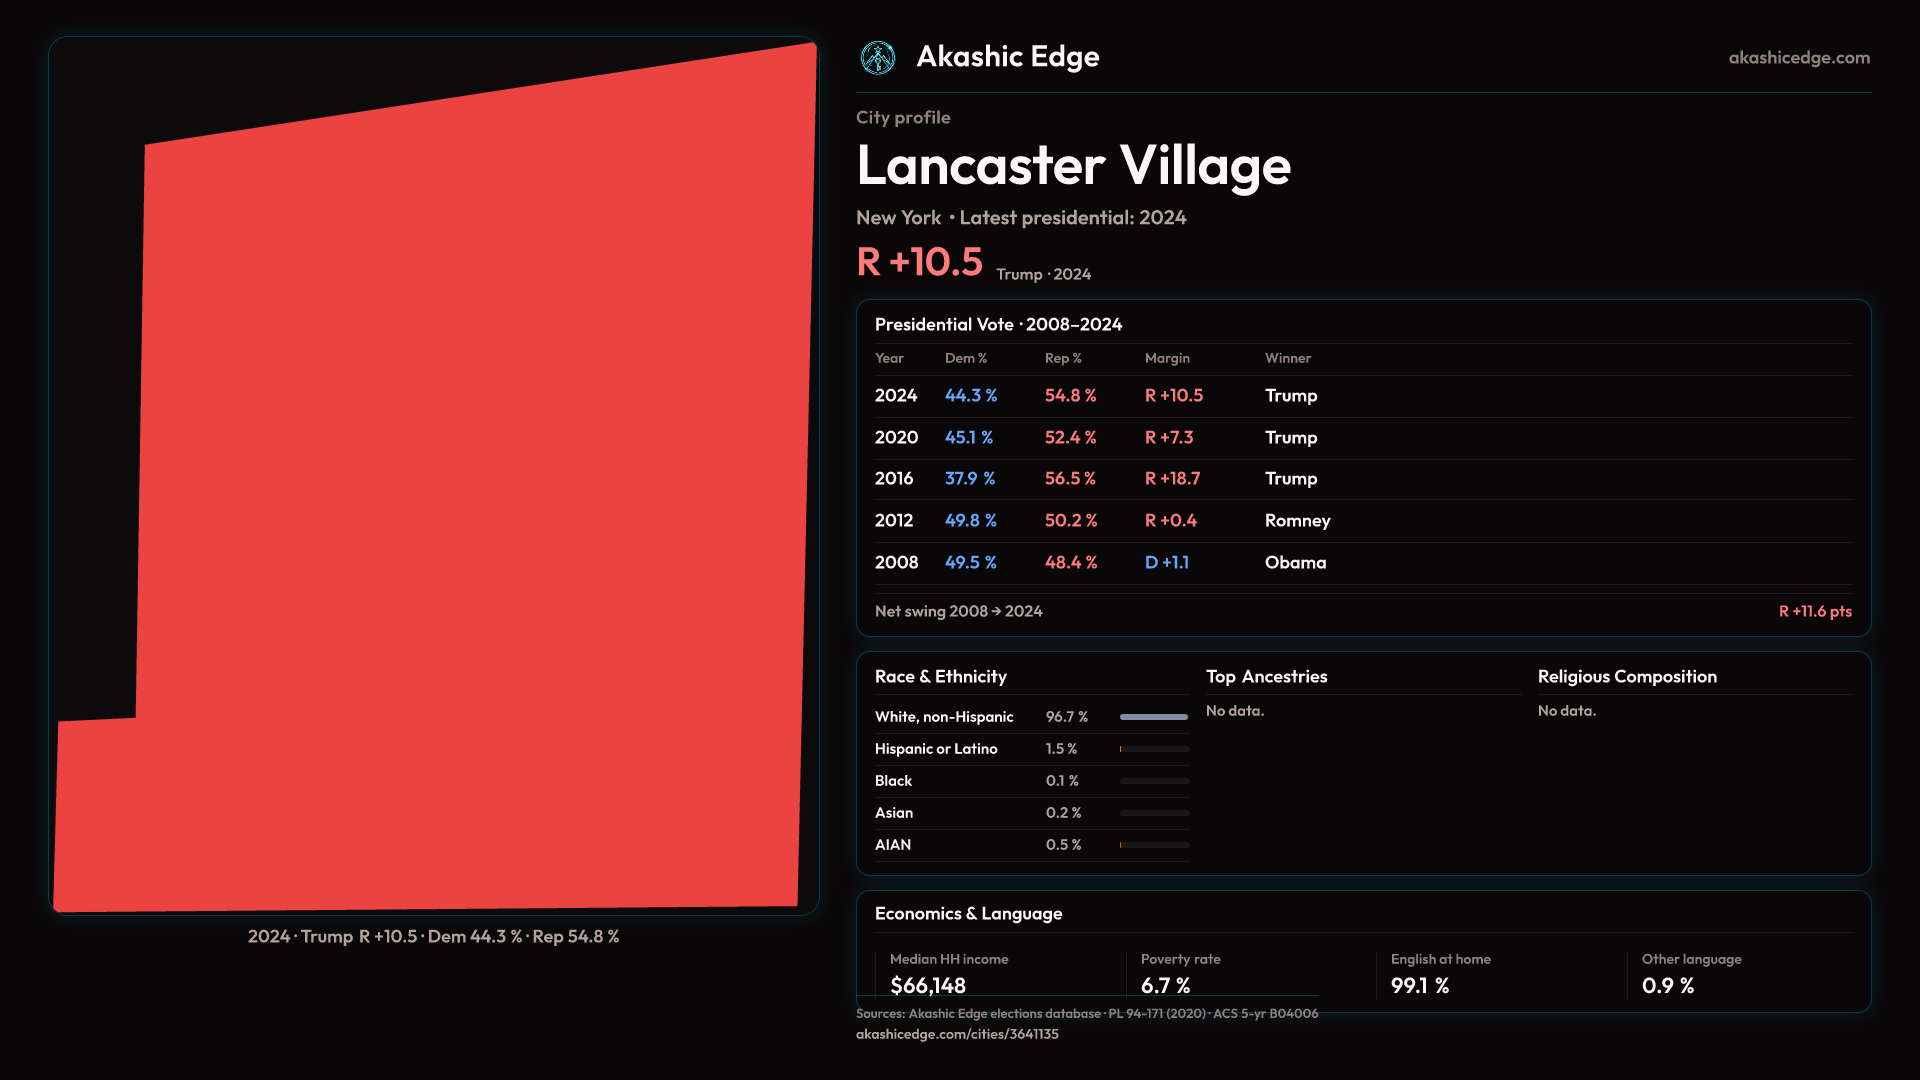Viewport: 1920px width, 1080px height.
Task: Click the Akashic Edge brand name text
Action: pos(1007,57)
